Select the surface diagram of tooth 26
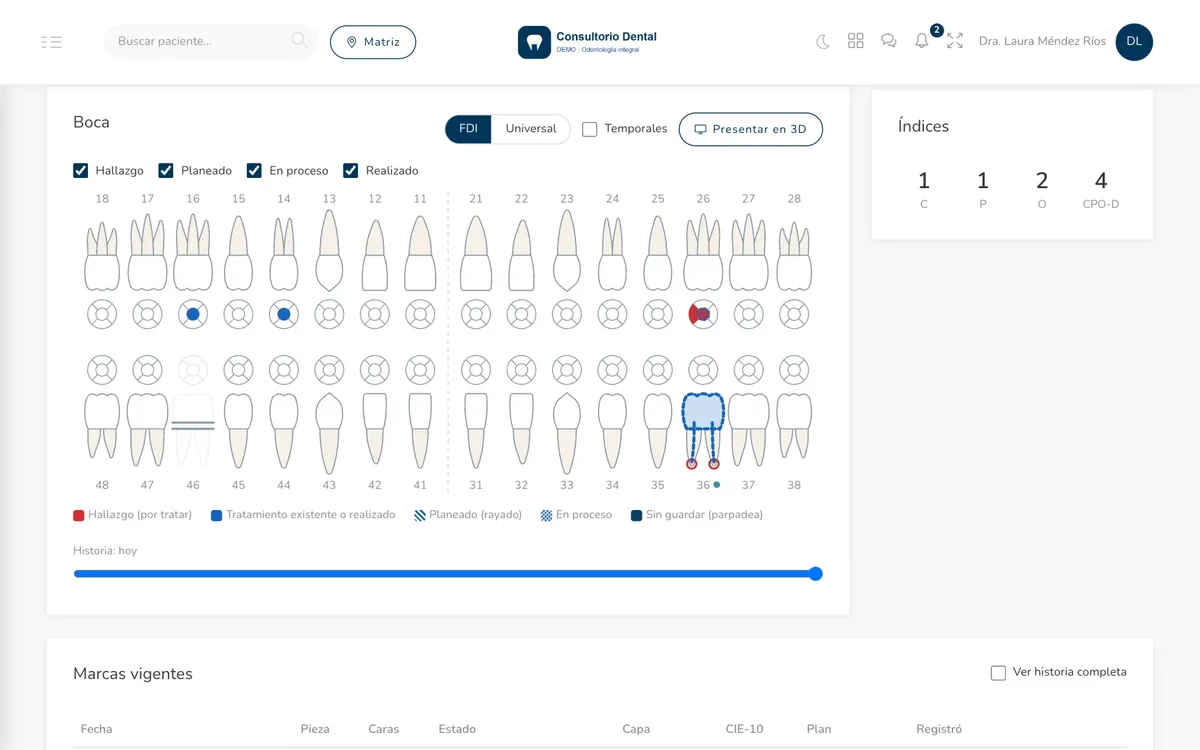The image size is (1200, 750). (703, 314)
